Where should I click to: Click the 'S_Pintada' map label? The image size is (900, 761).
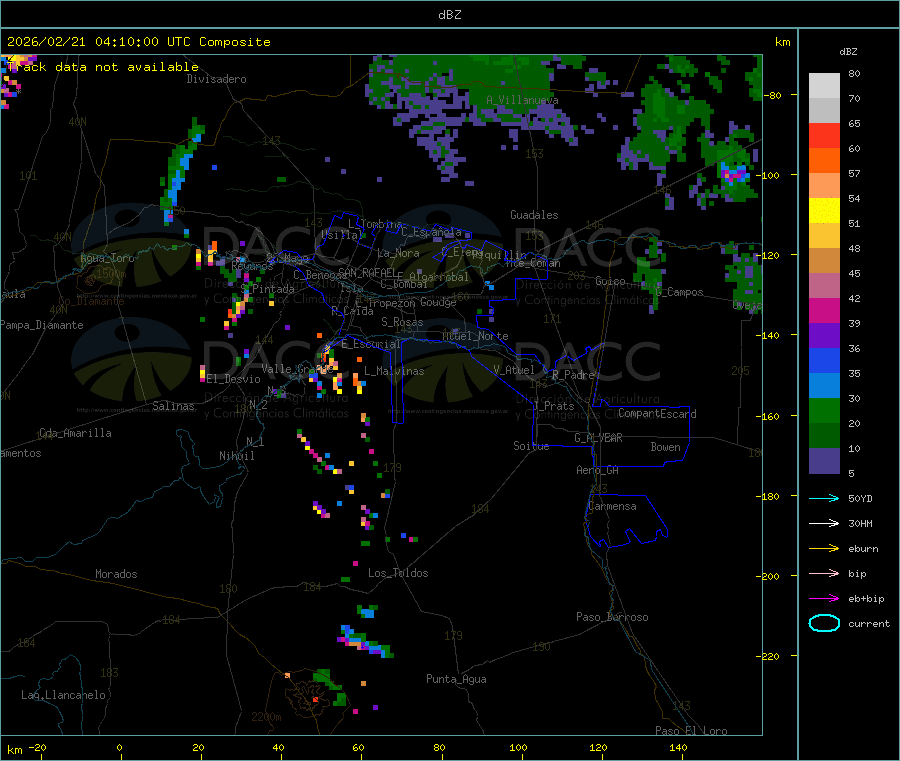point(267,289)
